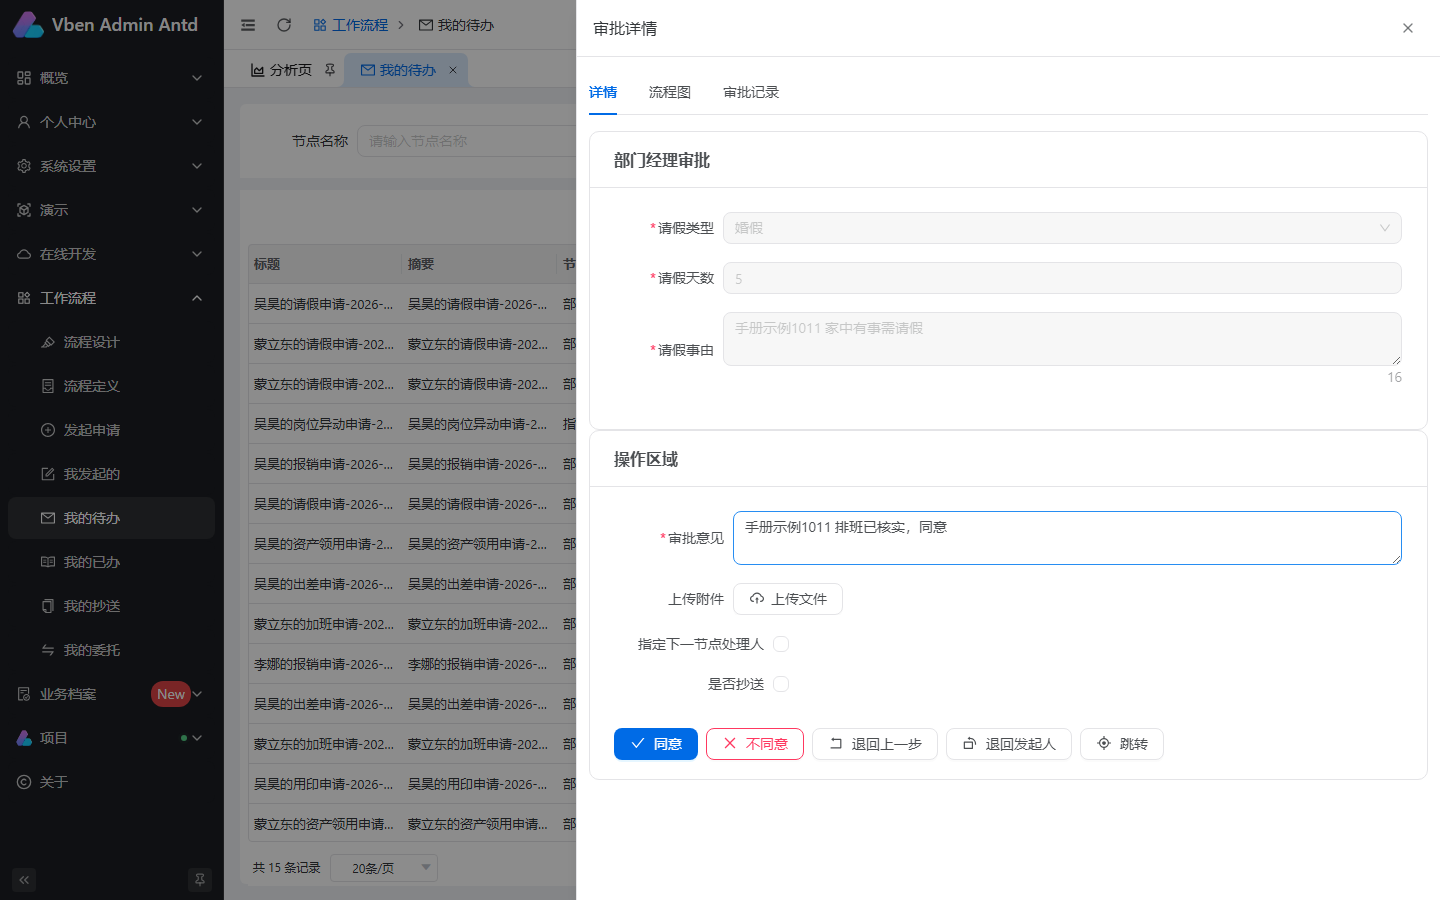Open the 20条/页 page size dropdown
This screenshot has height=900, width=1440.
click(x=384, y=868)
